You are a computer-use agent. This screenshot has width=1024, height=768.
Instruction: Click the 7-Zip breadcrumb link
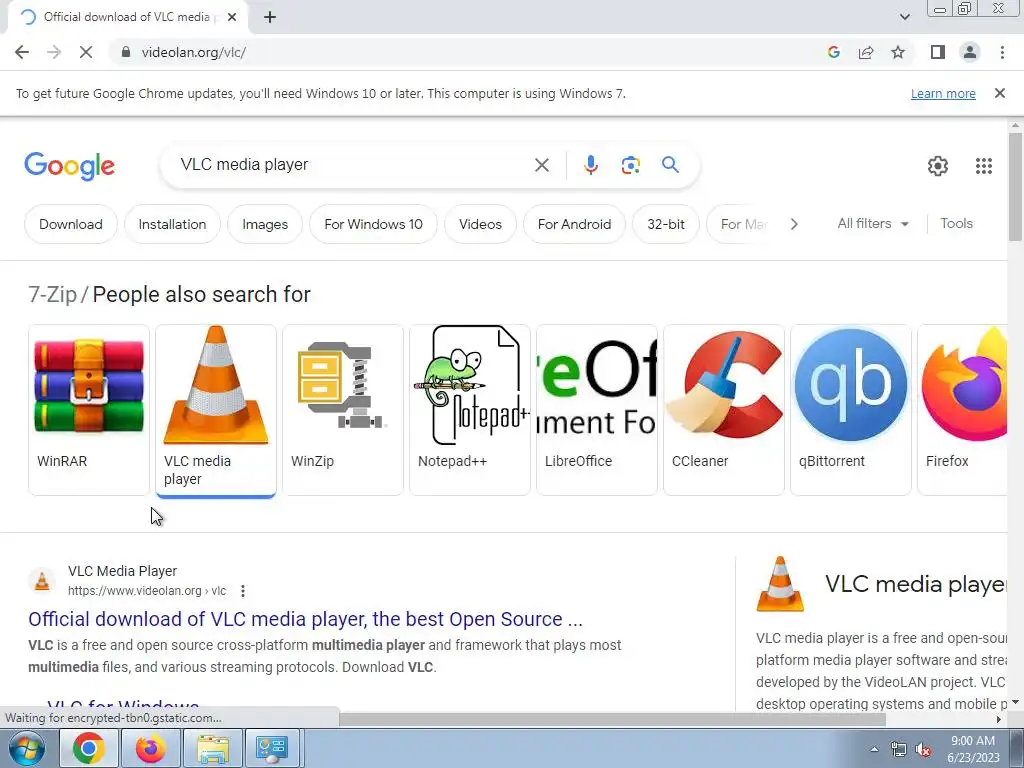(52, 295)
